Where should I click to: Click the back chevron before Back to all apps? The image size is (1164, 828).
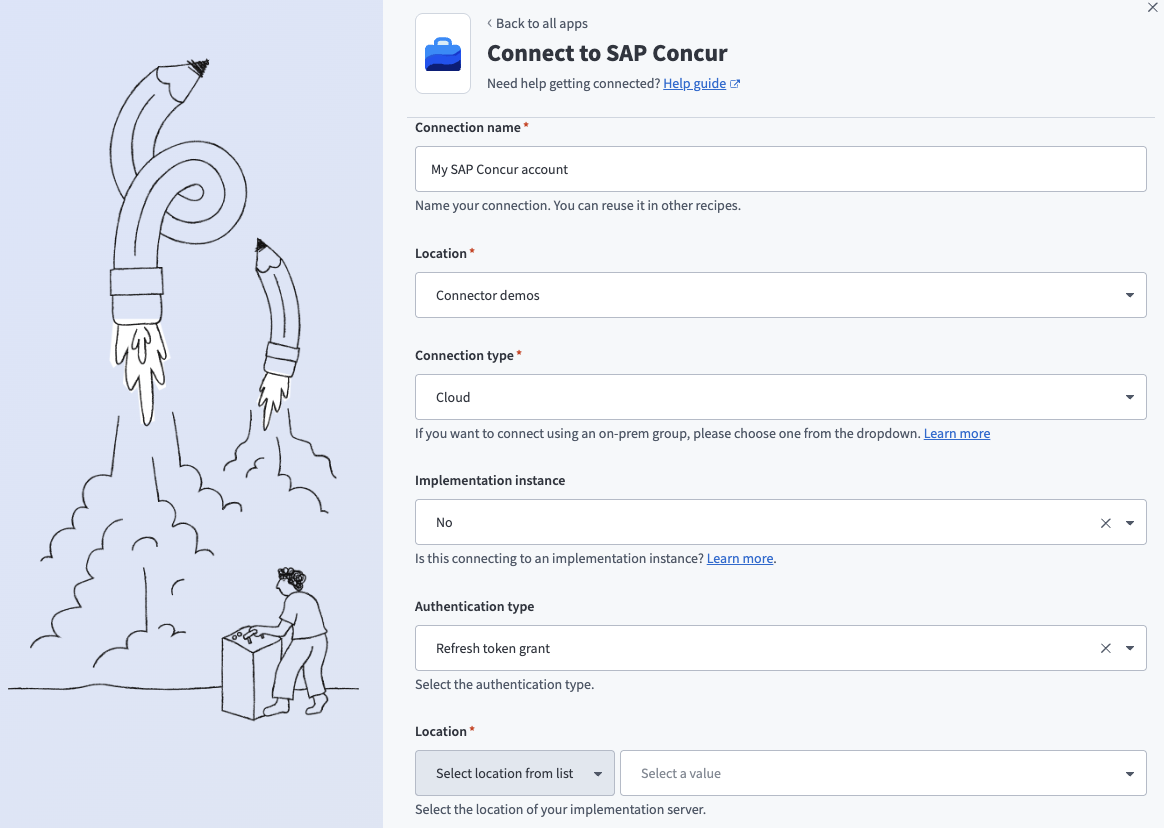coord(489,23)
